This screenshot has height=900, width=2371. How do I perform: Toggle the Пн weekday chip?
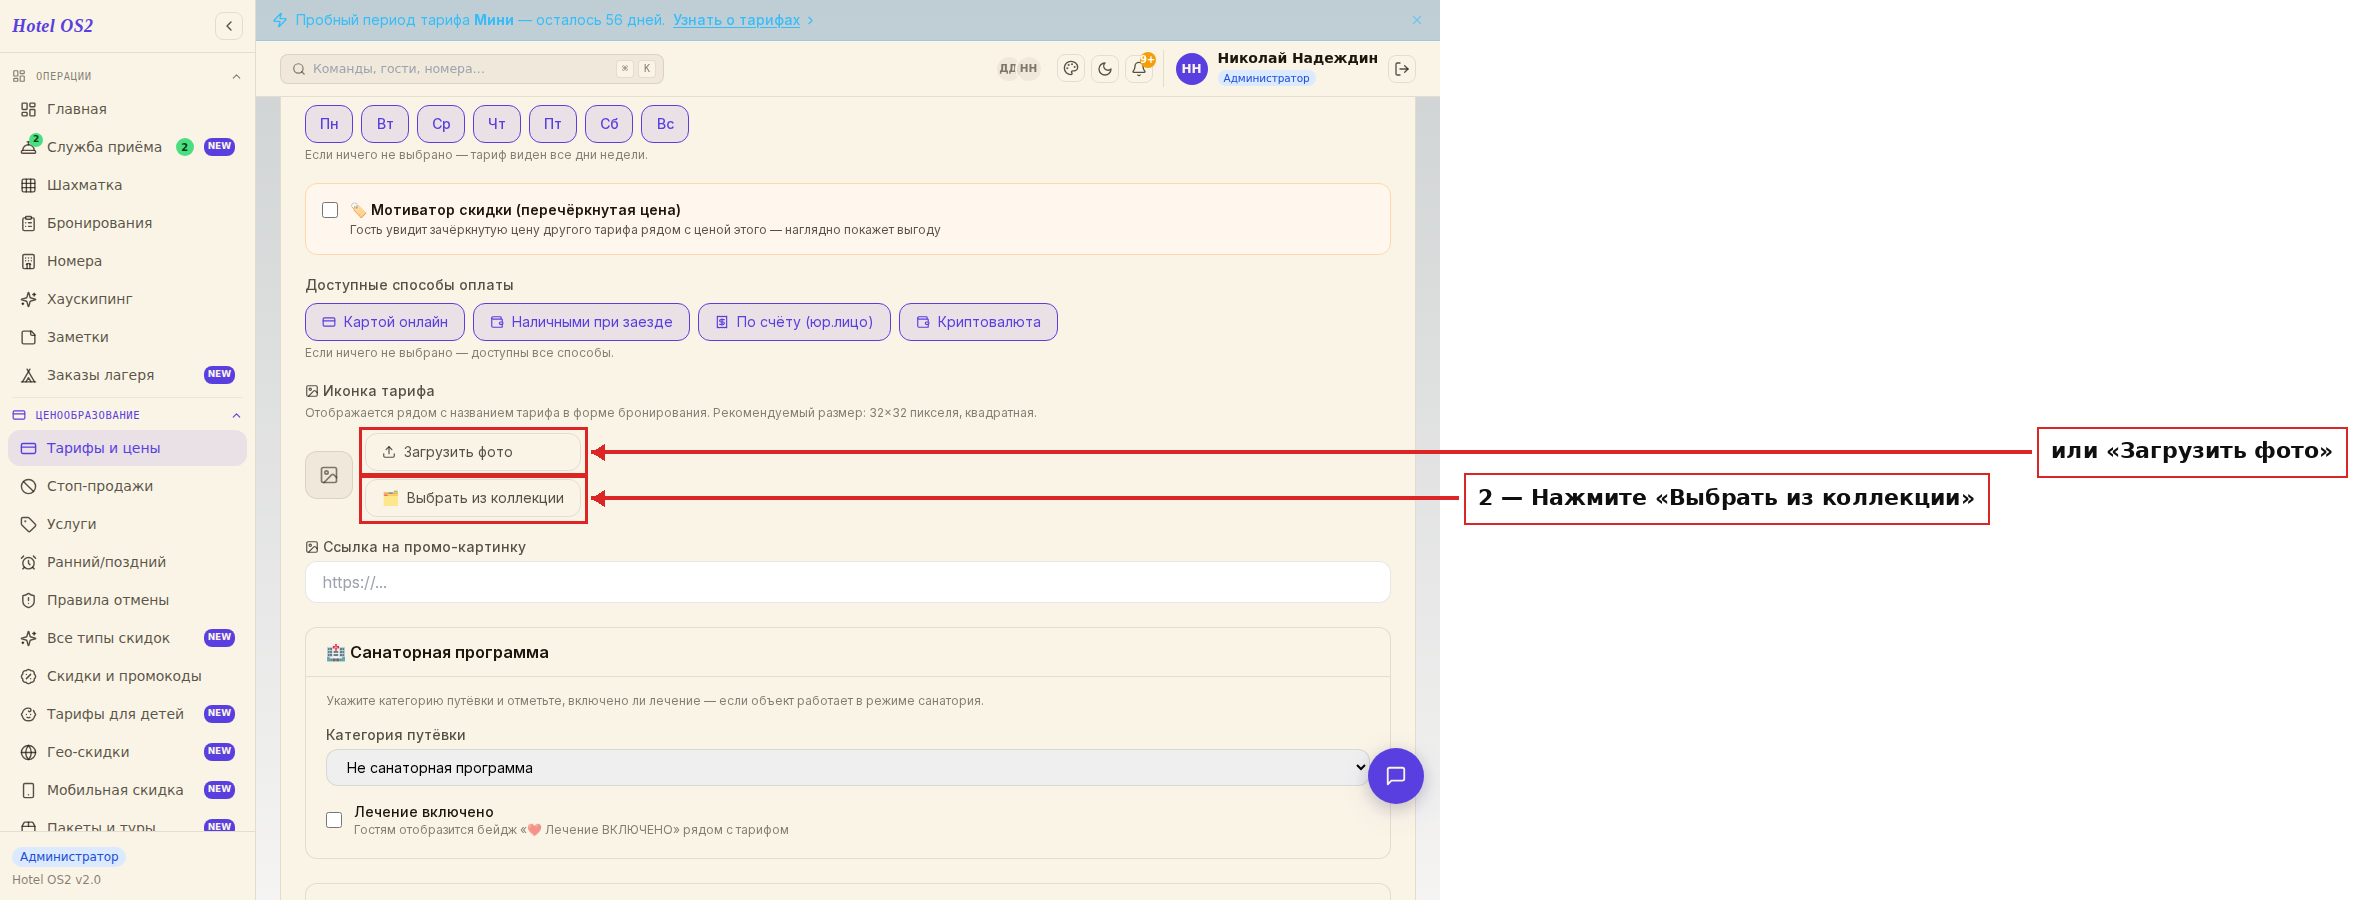tap(329, 124)
